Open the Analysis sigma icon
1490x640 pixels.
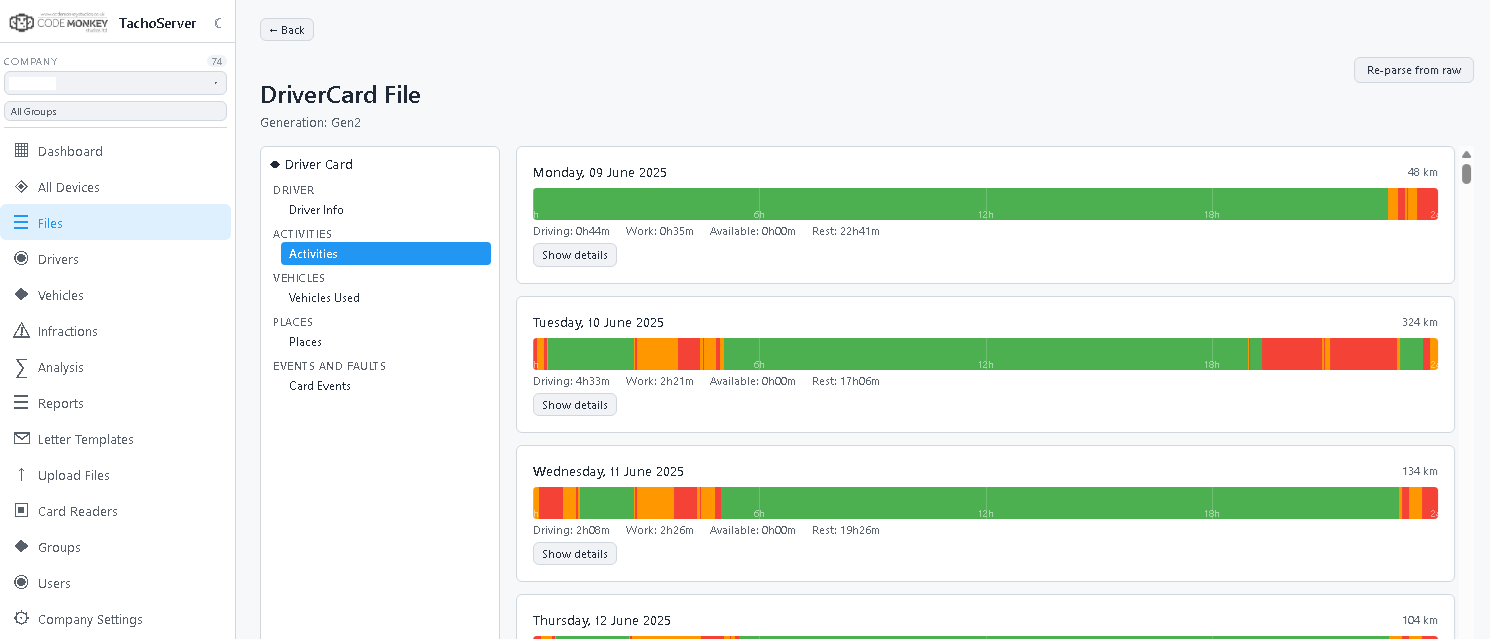click(x=21, y=367)
